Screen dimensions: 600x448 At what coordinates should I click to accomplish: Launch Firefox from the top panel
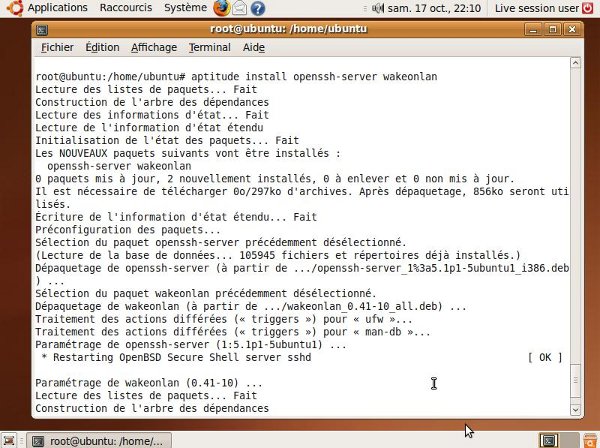point(222,8)
